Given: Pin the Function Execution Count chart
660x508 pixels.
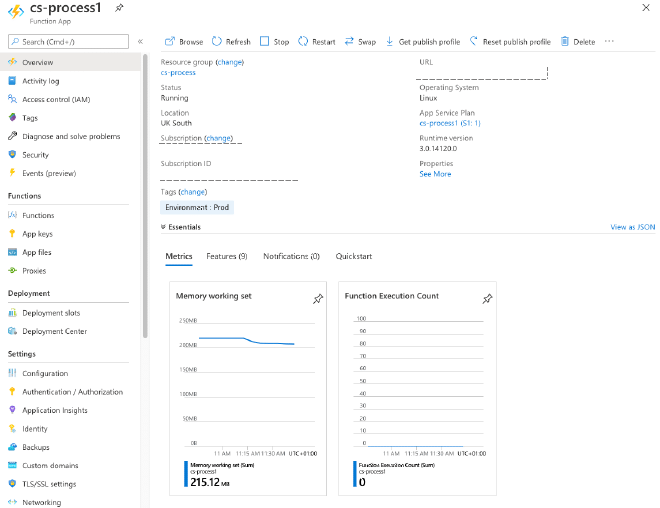Looking at the screenshot, I should click(487, 299).
